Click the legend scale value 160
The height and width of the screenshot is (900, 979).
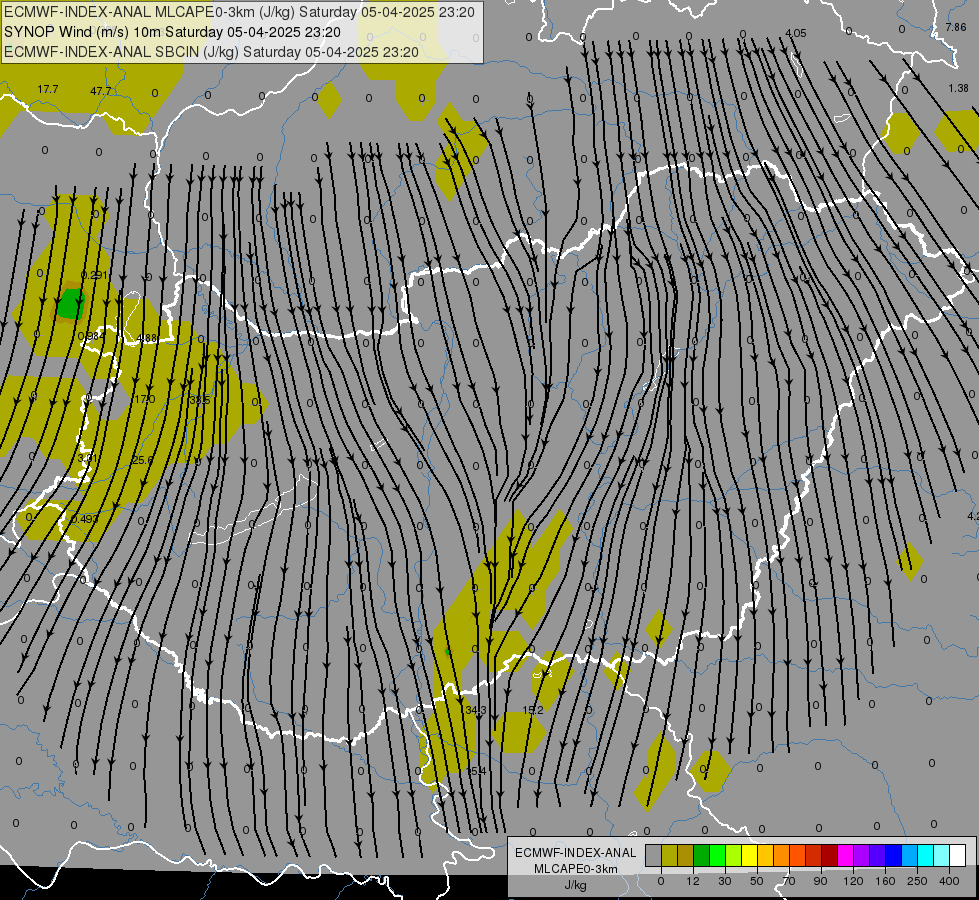click(x=885, y=881)
